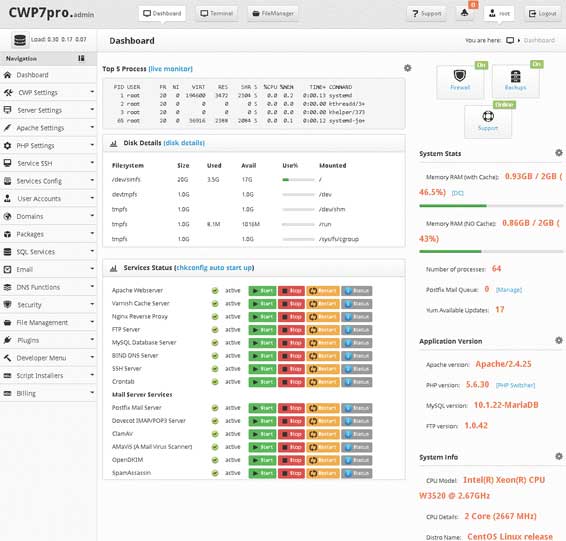The width and height of the screenshot is (566, 541).
Task: Check Status of MySQL Database Server
Action: (357, 343)
